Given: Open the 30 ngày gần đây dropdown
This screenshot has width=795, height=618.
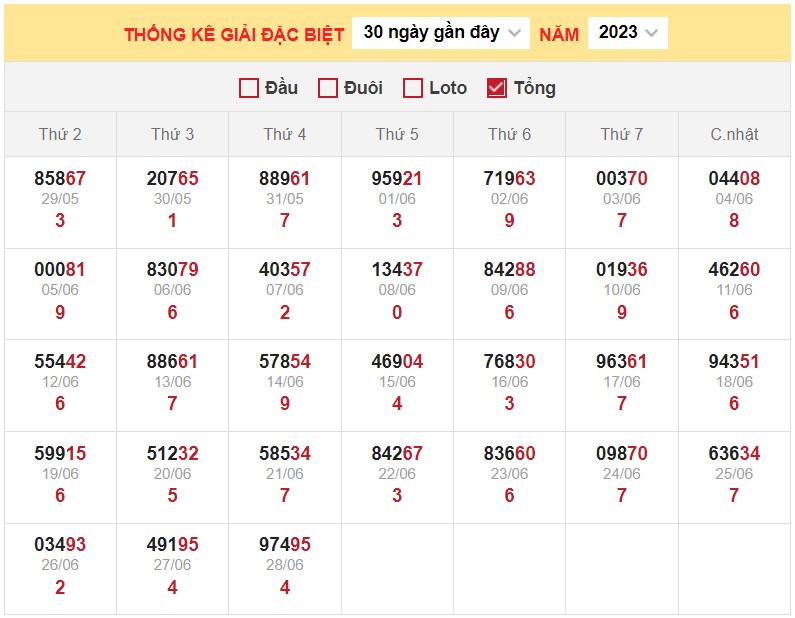Looking at the screenshot, I should (x=441, y=33).
